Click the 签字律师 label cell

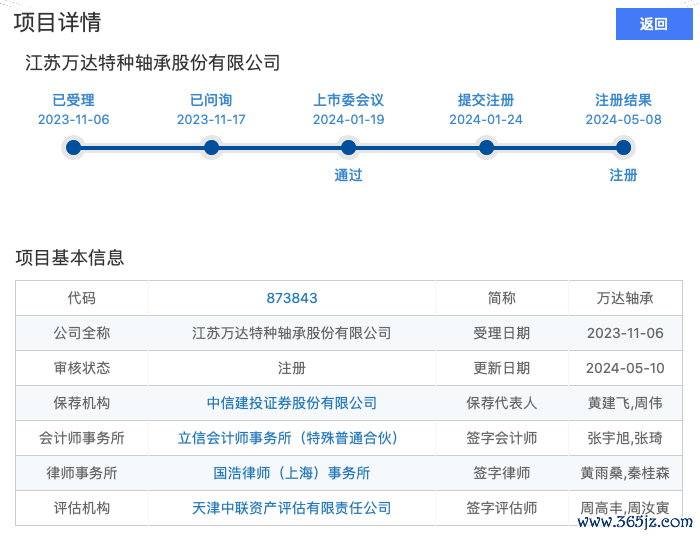502,473
